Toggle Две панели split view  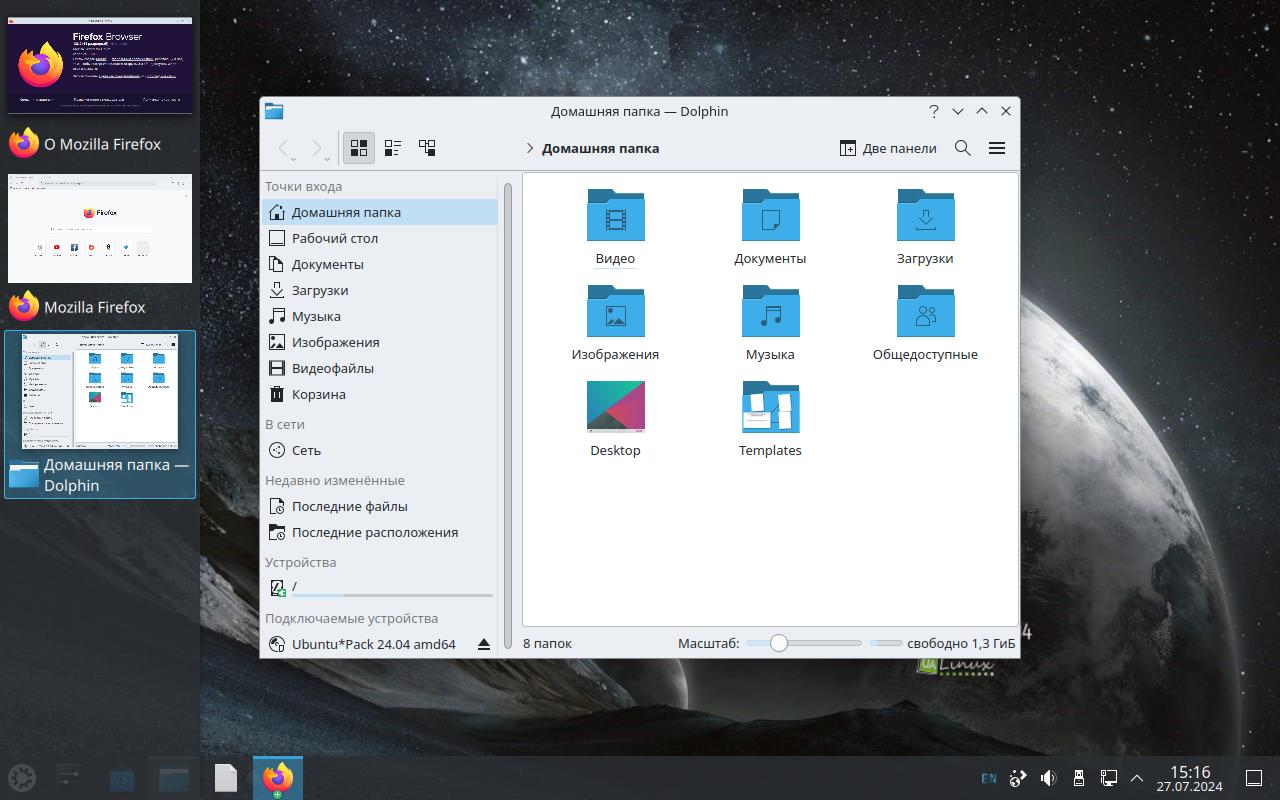(x=888, y=148)
